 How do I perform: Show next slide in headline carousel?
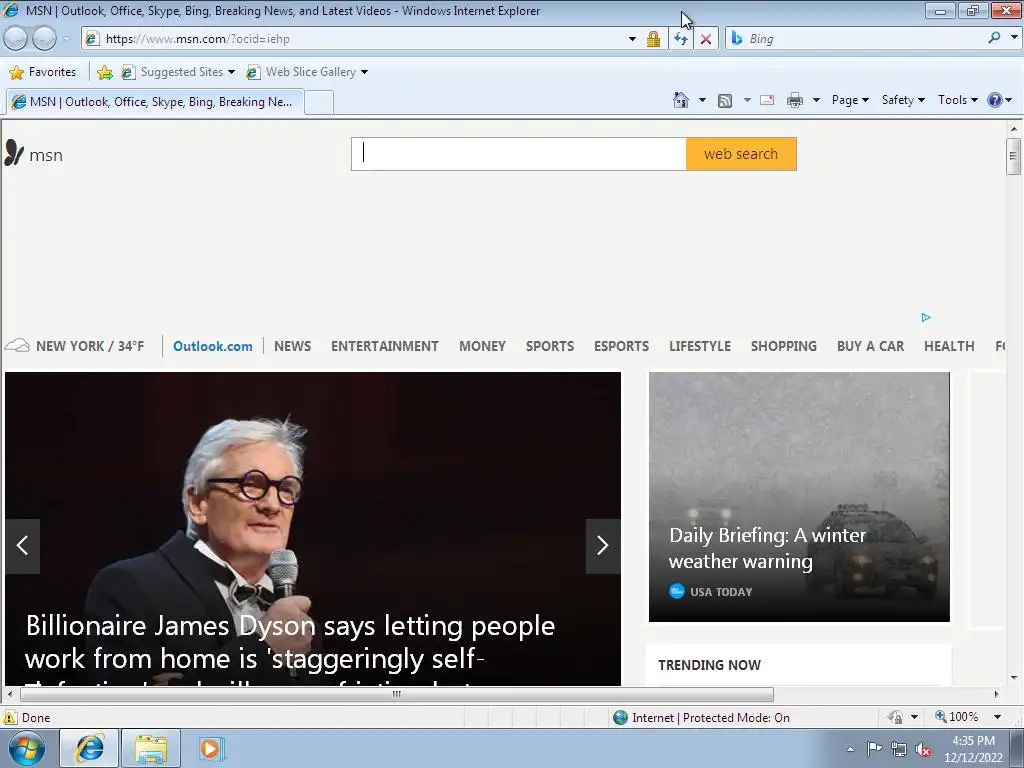(x=603, y=546)
